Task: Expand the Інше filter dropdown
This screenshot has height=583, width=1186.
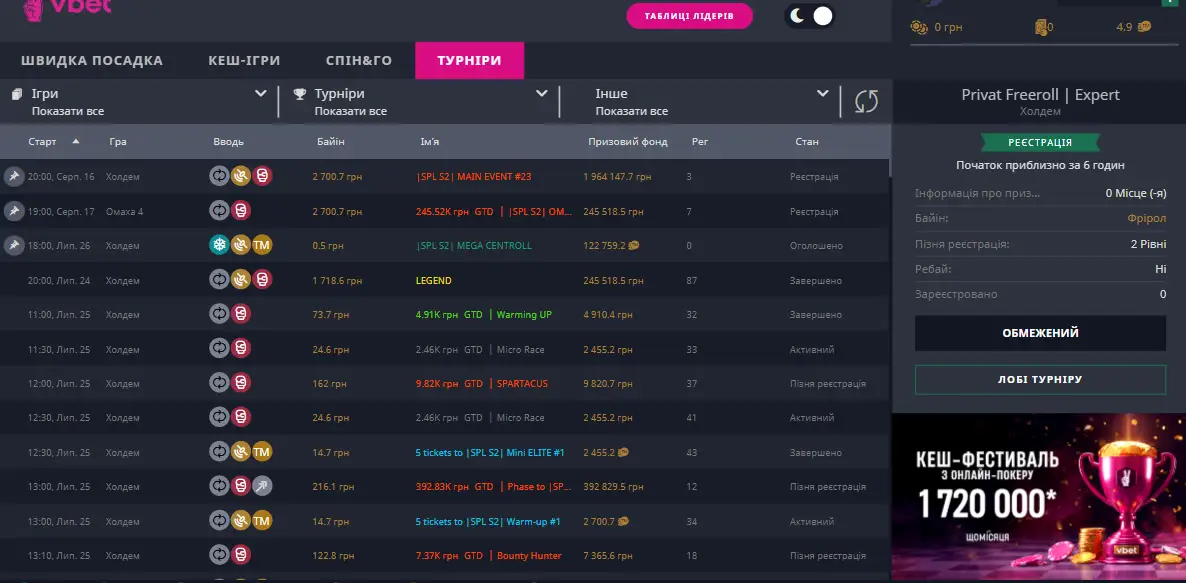Action: pyautogui.click(x=823, y=94)
